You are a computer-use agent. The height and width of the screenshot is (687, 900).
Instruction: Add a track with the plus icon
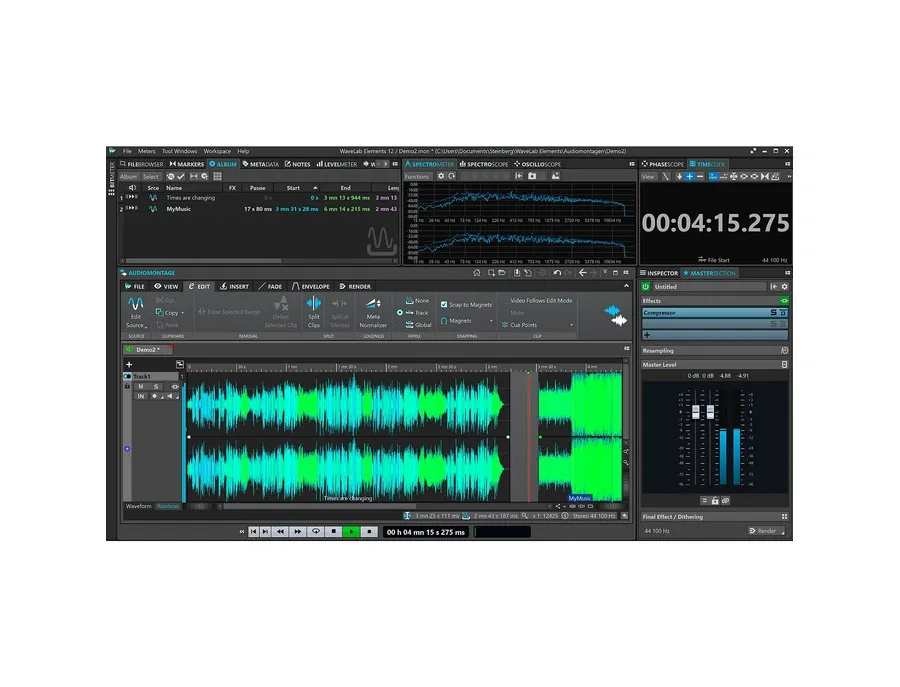pyautogui.click(x=129, y=364)
